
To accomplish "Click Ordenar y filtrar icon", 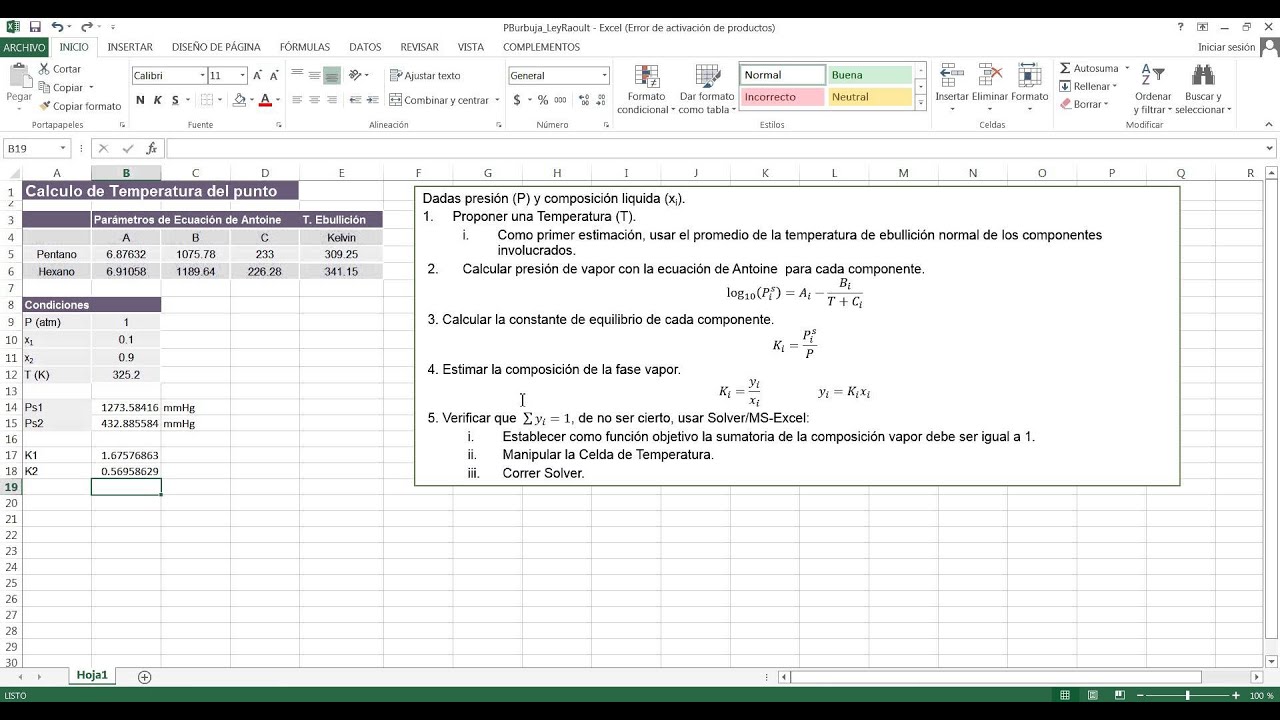I will pyautogui.click(x=1153, y=76).
